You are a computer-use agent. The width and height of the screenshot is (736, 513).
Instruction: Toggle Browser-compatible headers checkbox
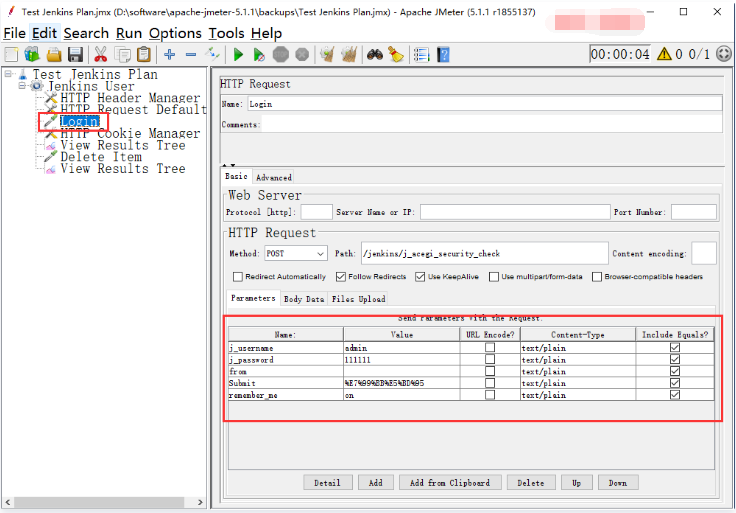click(597, 277)
